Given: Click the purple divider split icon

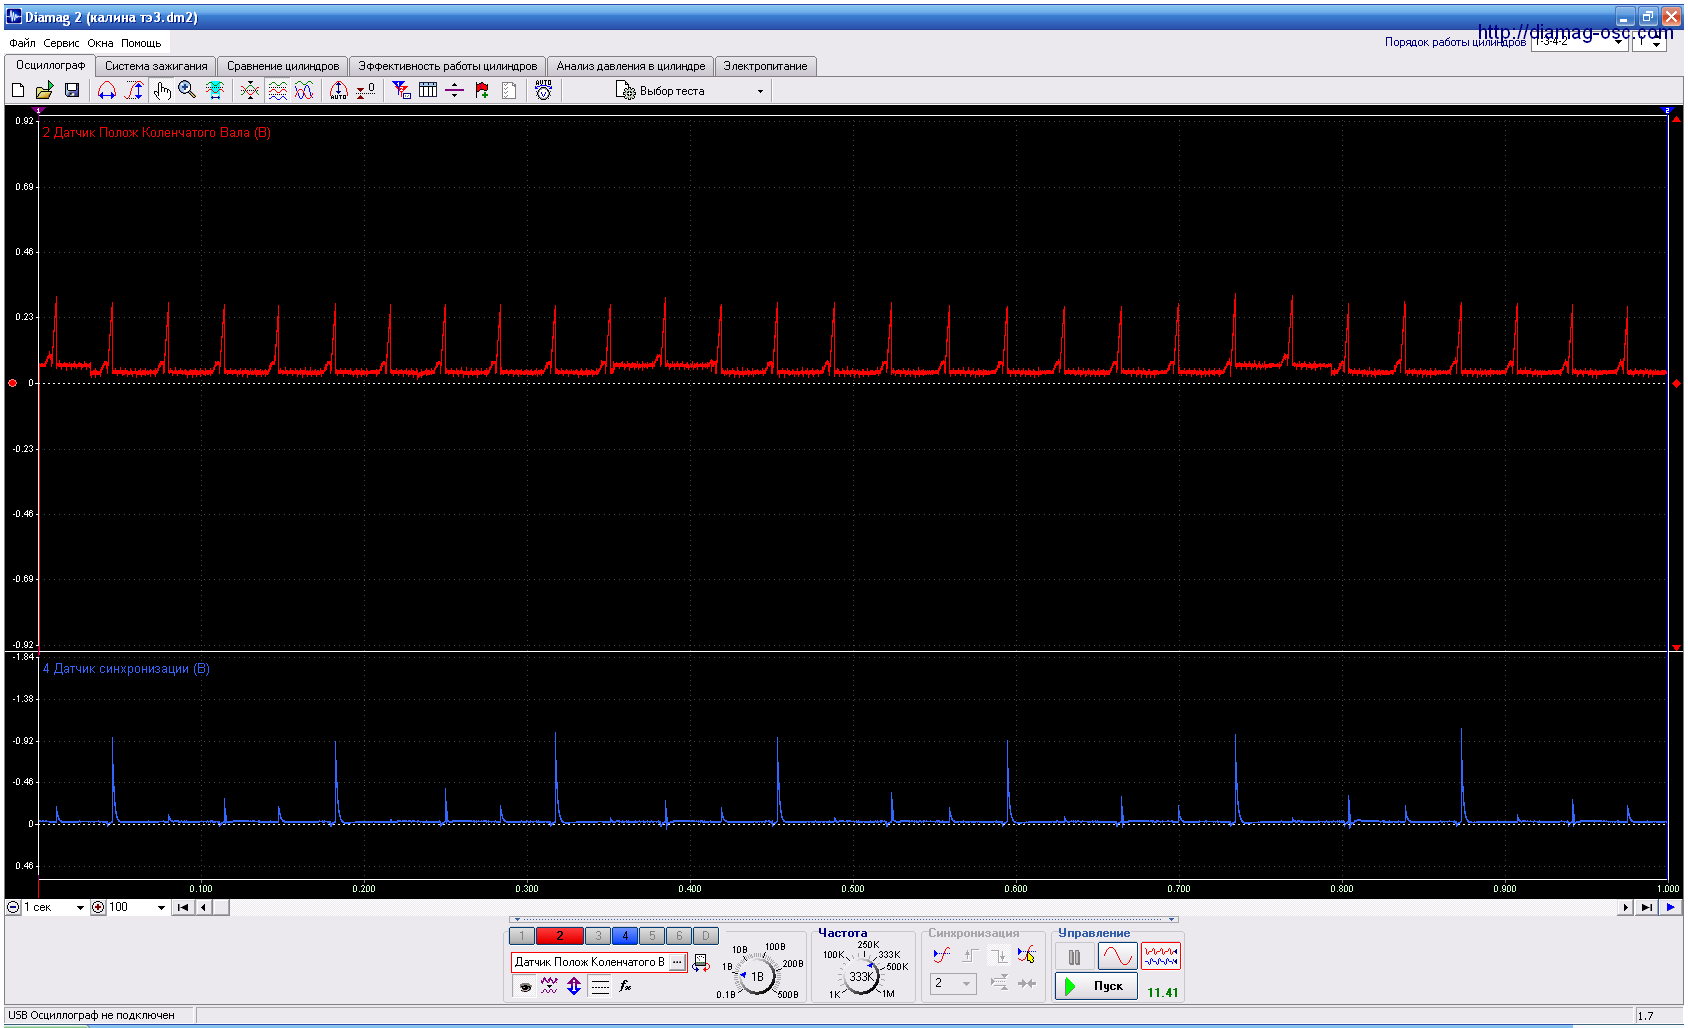Looking at the screenshot, I should click(455, 90).
